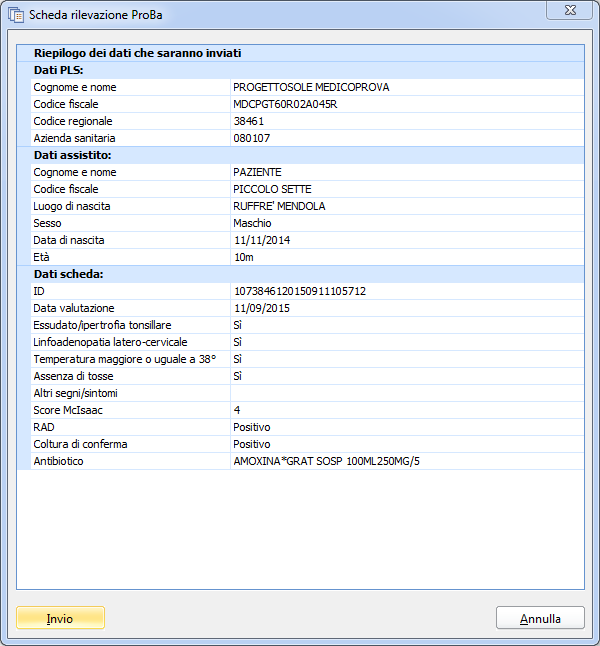Click the RAD value 'Positivo'

point(252,427)
